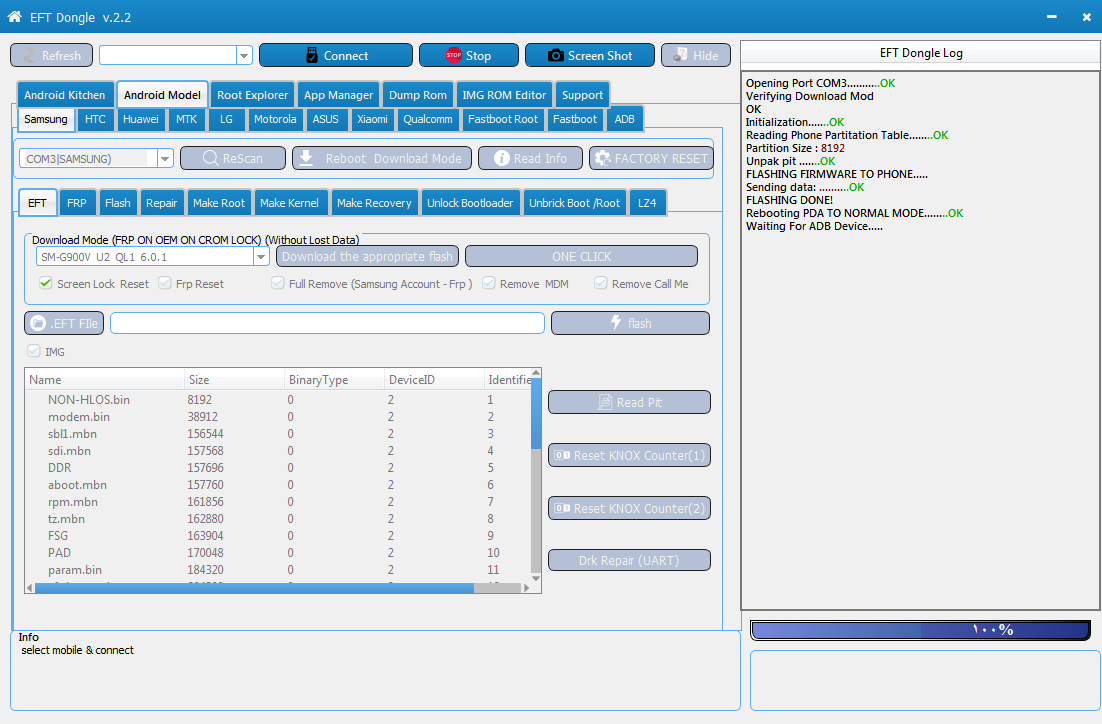Expand the COM3|SAMSUNG port dropdown
1102x724 pixels.
(165, 159)
